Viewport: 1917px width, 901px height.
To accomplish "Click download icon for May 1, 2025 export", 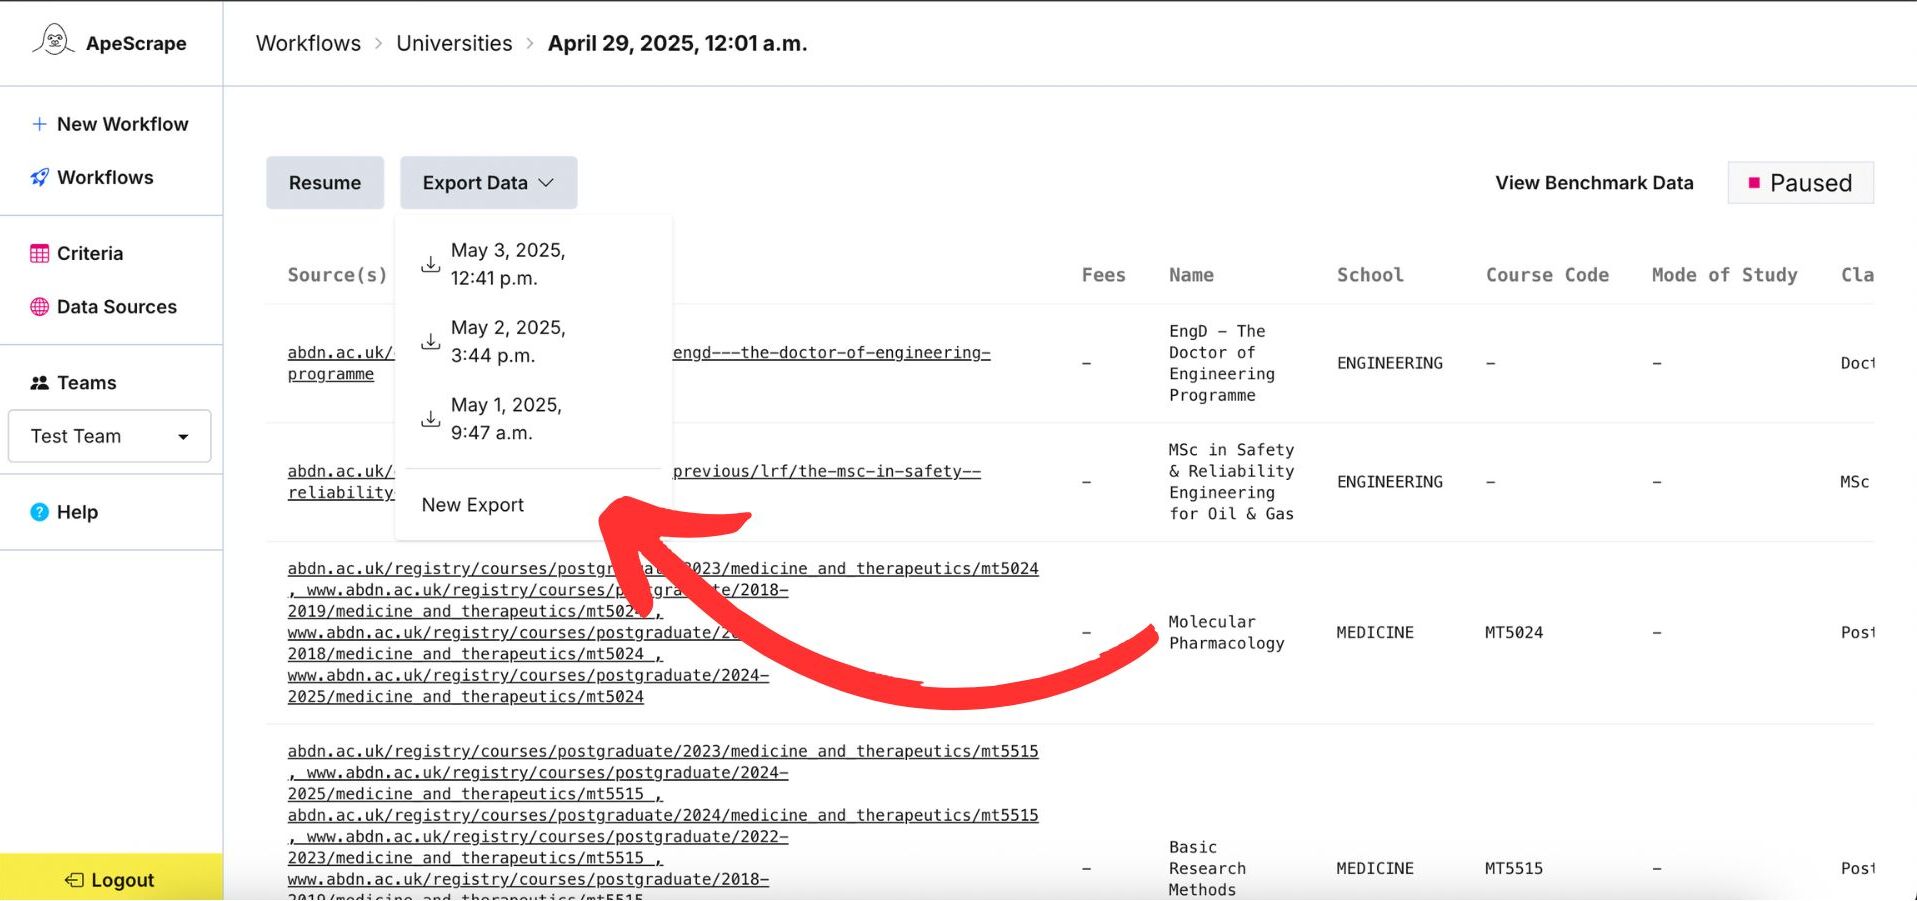I will [x=430, y=418].
